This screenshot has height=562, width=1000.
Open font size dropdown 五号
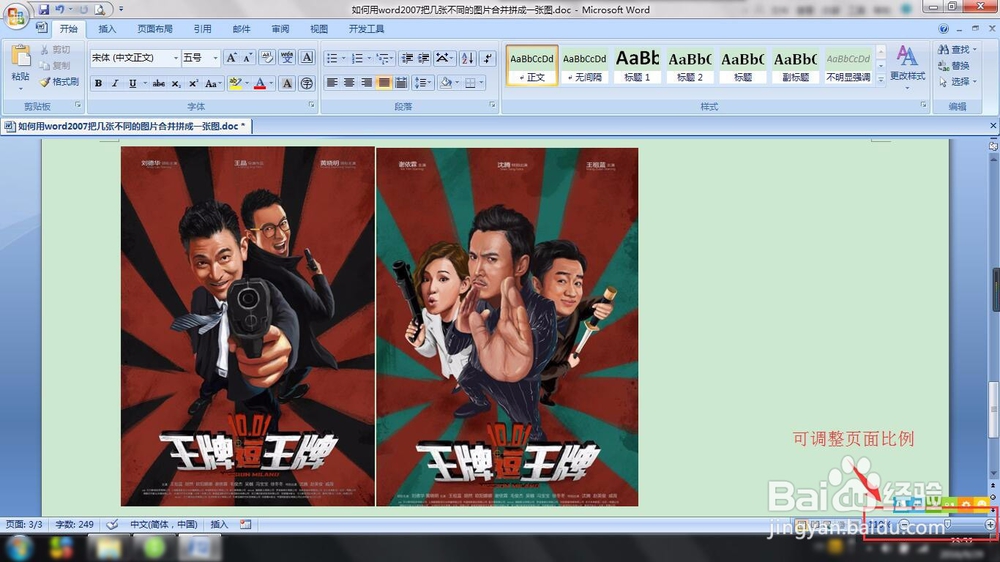coord(215,58)
